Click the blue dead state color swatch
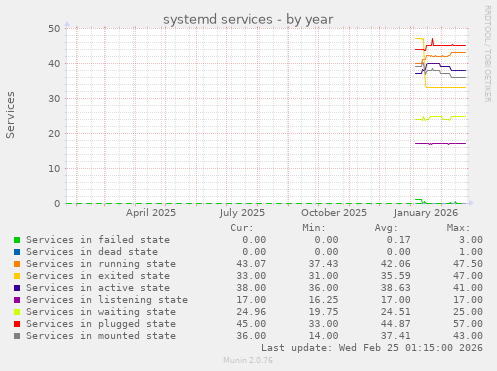 (17, 252)
